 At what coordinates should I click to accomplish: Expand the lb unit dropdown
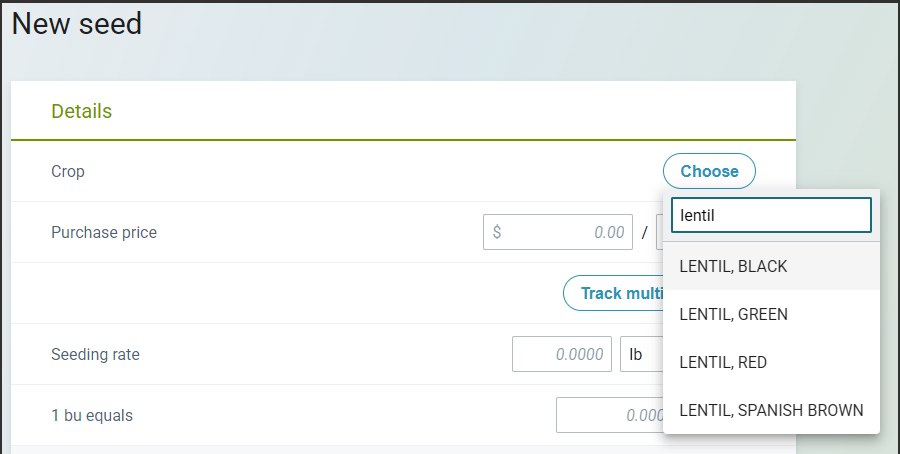(642, 354)
